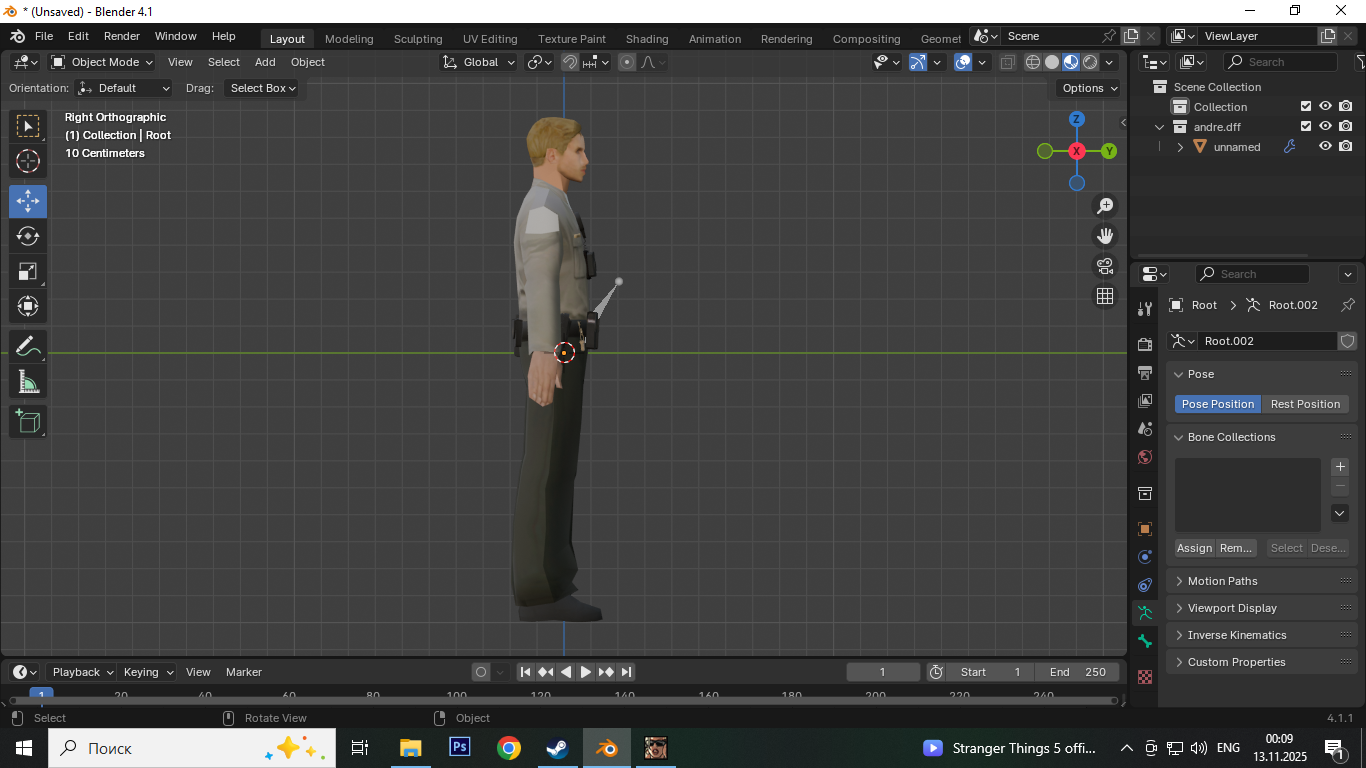Expand the Inverse Kinematics panel
The width and height of the screenshot is (1366, 768).
click(x=1236, y=635)
